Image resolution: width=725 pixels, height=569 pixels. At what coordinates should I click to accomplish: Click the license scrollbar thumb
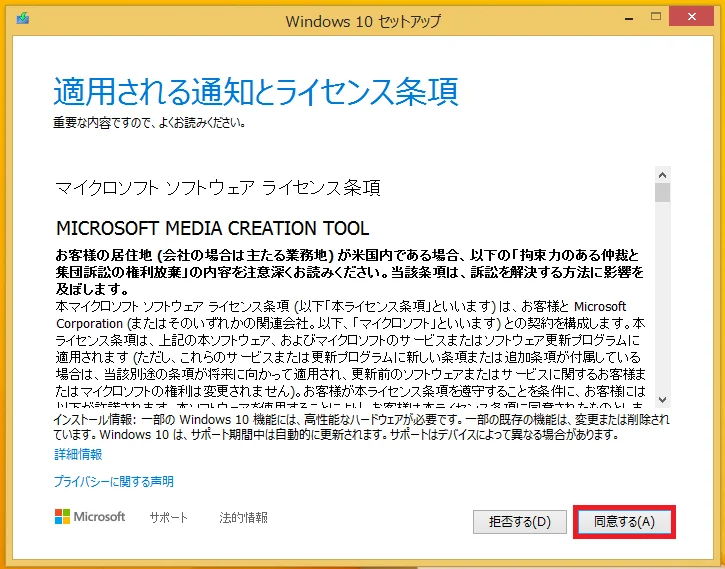661,193
